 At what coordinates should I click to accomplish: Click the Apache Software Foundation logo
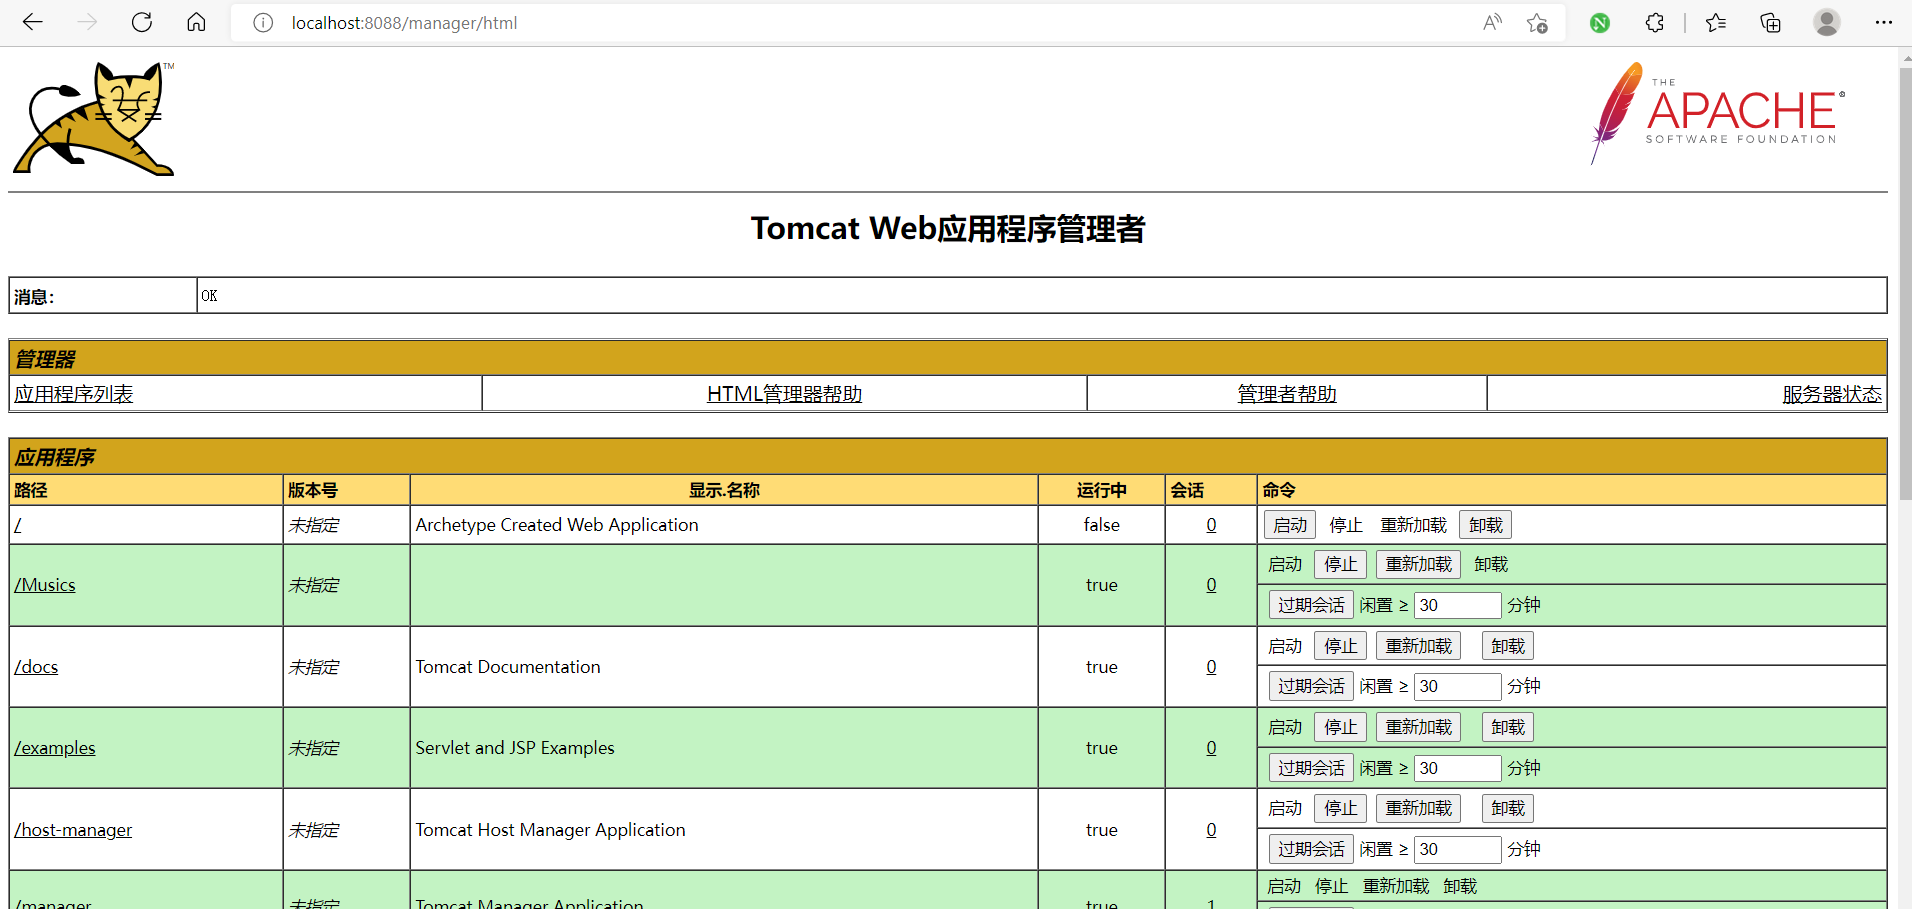click(1717, 113)
